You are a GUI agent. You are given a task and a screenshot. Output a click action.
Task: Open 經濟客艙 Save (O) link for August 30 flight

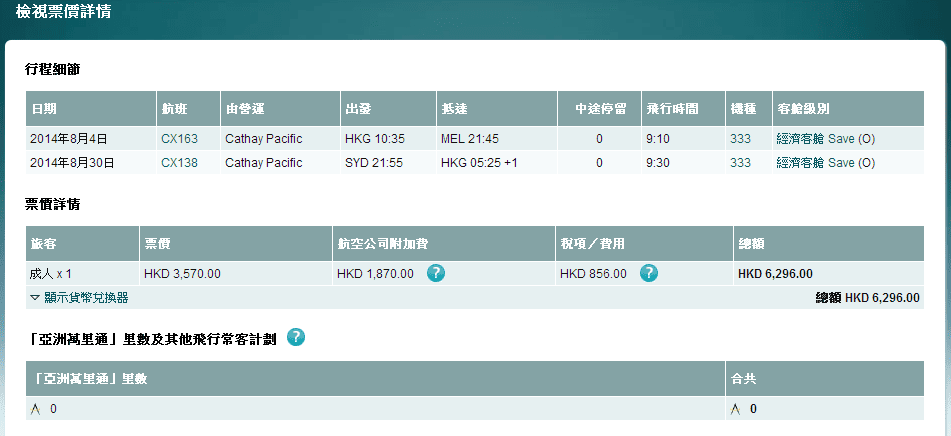click(x=825, y=162)
